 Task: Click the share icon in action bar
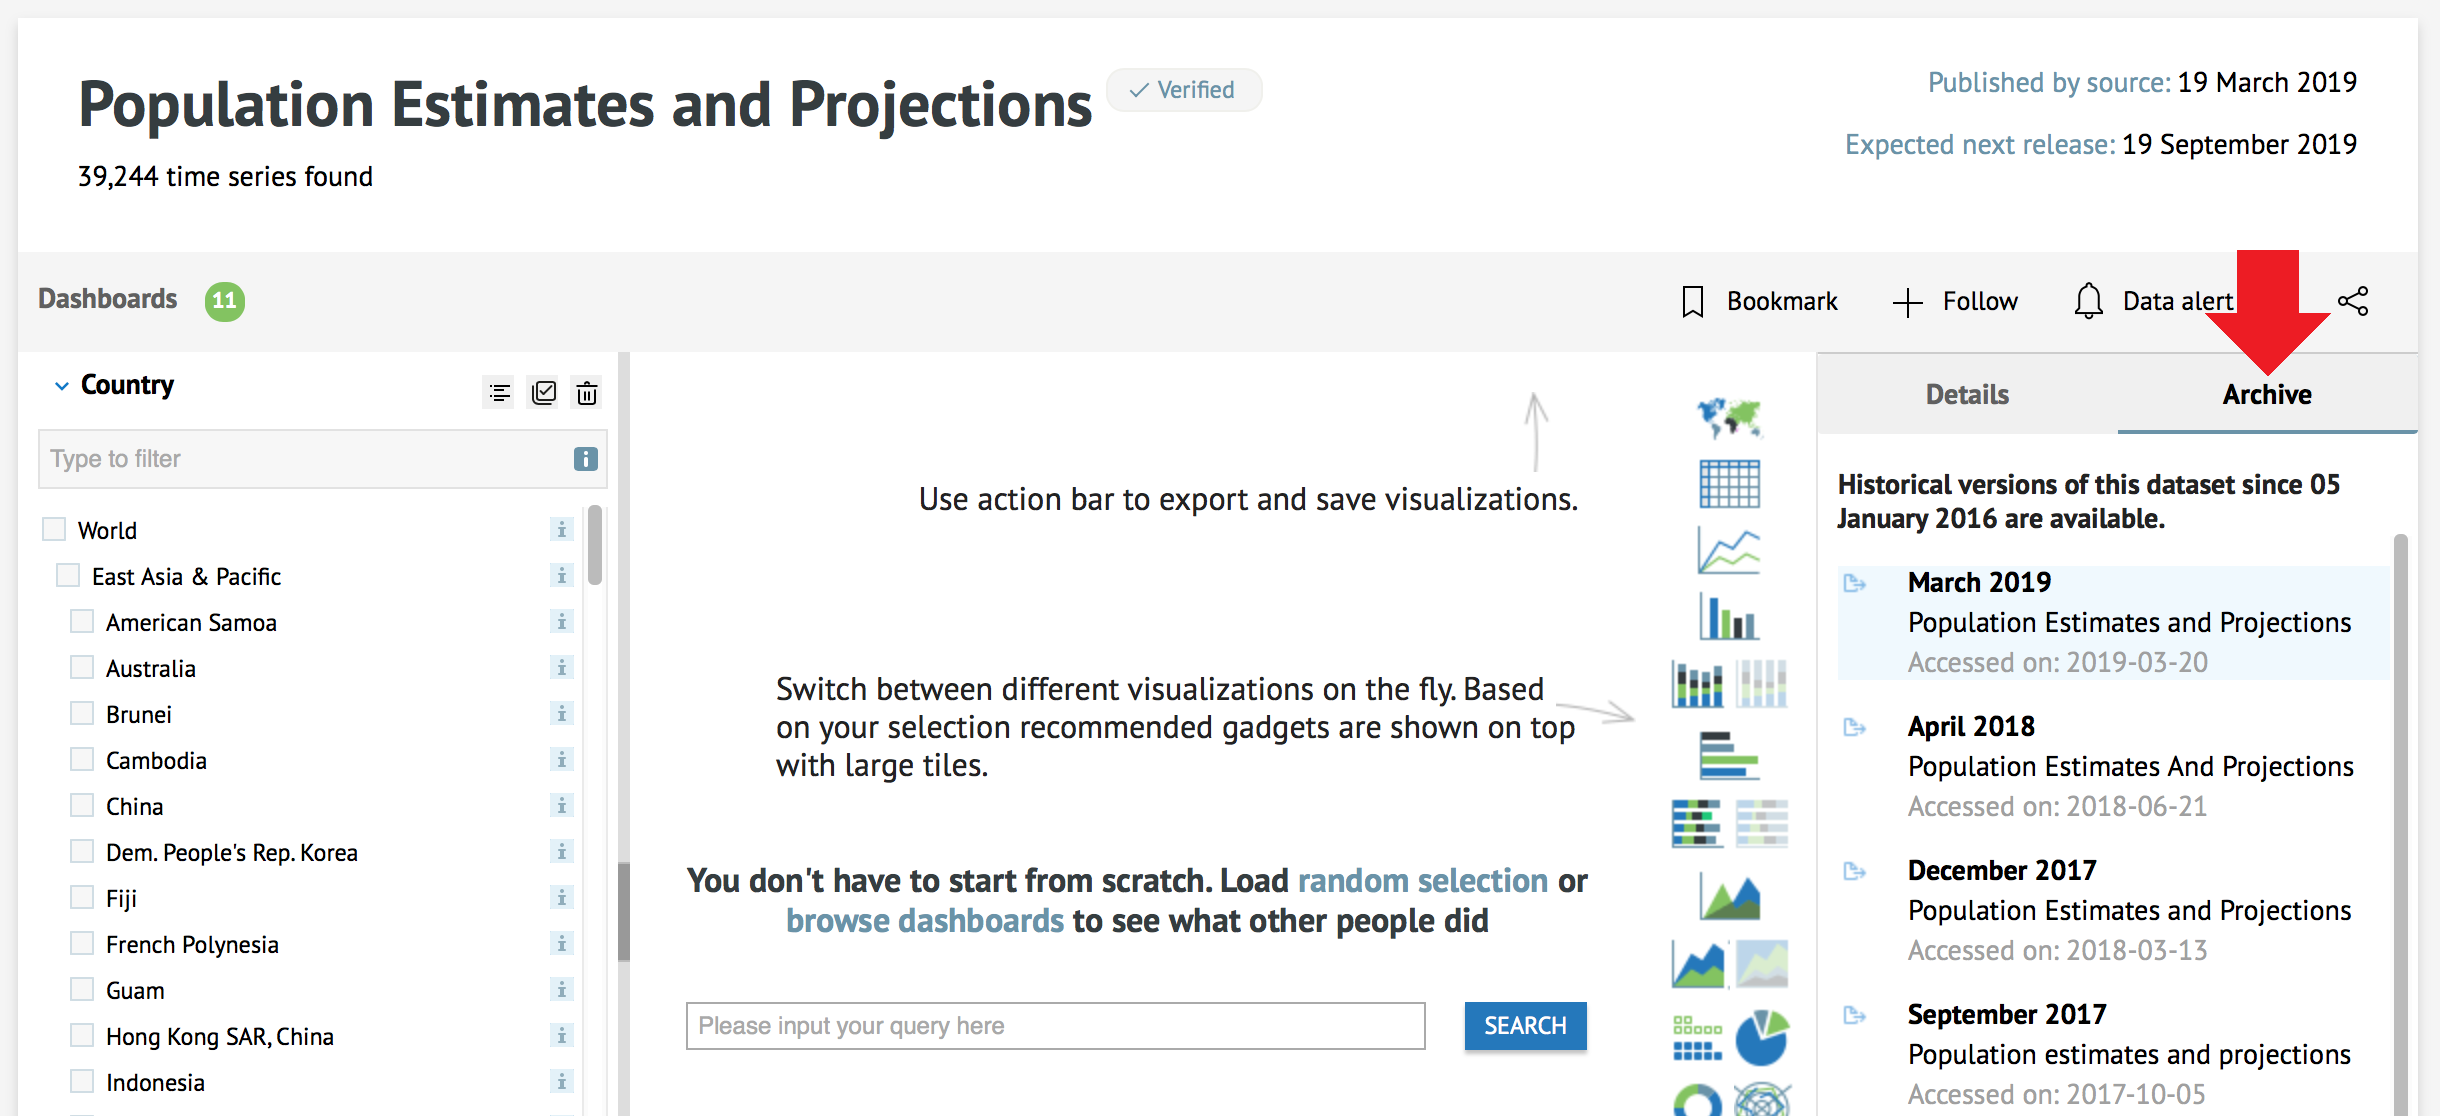pos(2353,301)
